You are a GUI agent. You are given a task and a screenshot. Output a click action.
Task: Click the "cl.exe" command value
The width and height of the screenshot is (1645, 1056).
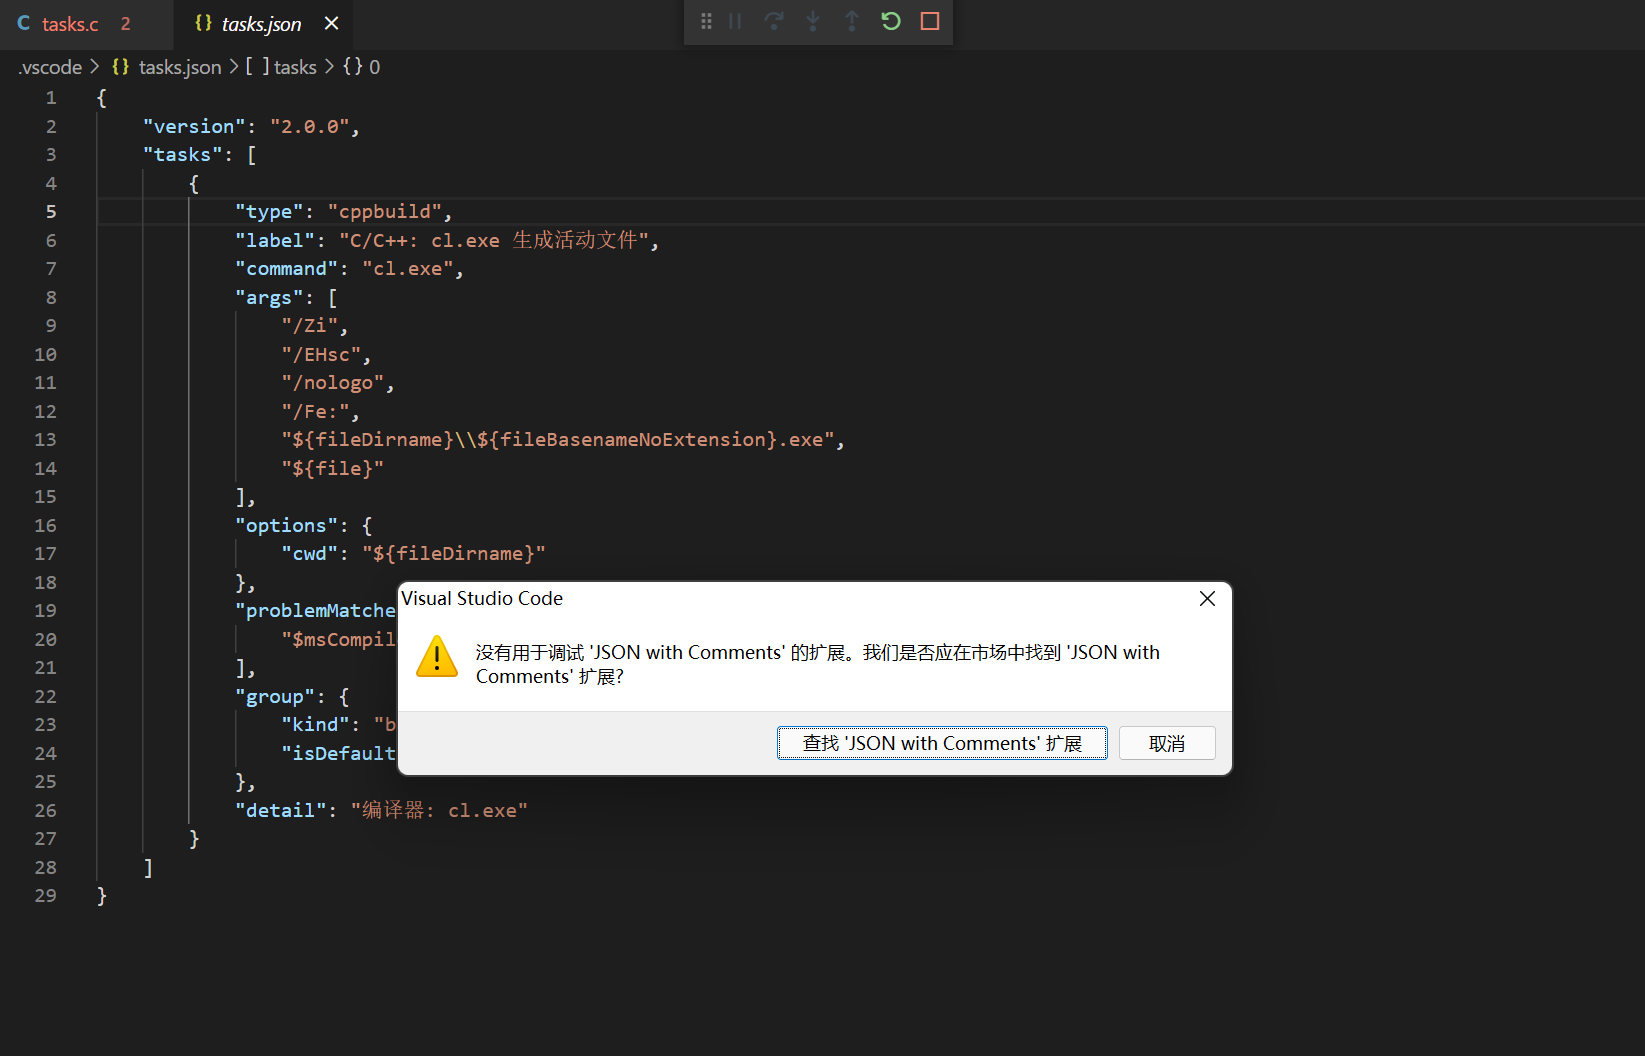click(408, 269)
